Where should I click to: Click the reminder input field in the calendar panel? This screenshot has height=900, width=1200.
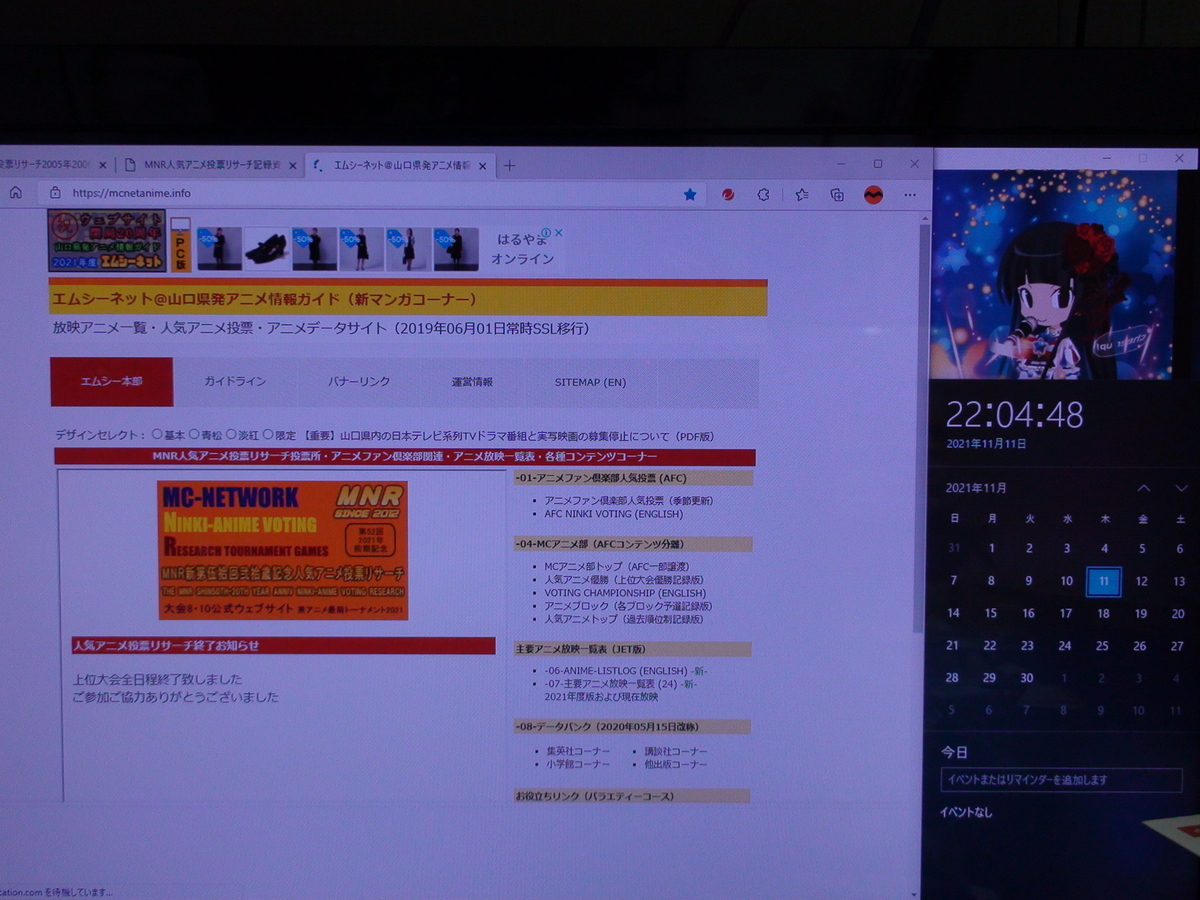[1060, 779]
